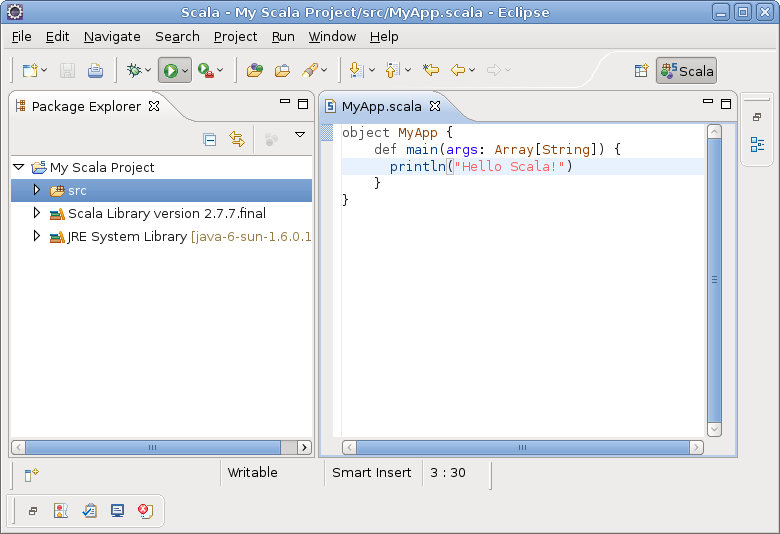
Task: Expand the src folder tree node
Action: tap(37, 190)
